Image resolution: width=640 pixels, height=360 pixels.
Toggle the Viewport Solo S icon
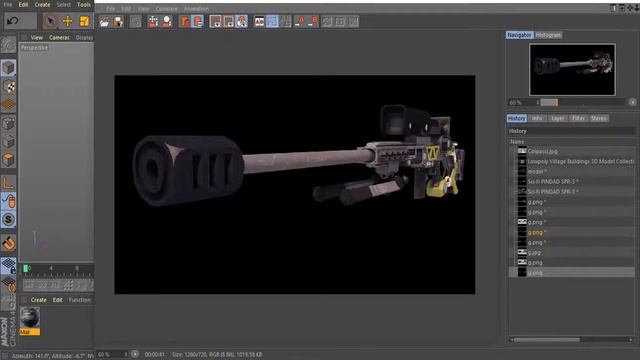[8, 220]
